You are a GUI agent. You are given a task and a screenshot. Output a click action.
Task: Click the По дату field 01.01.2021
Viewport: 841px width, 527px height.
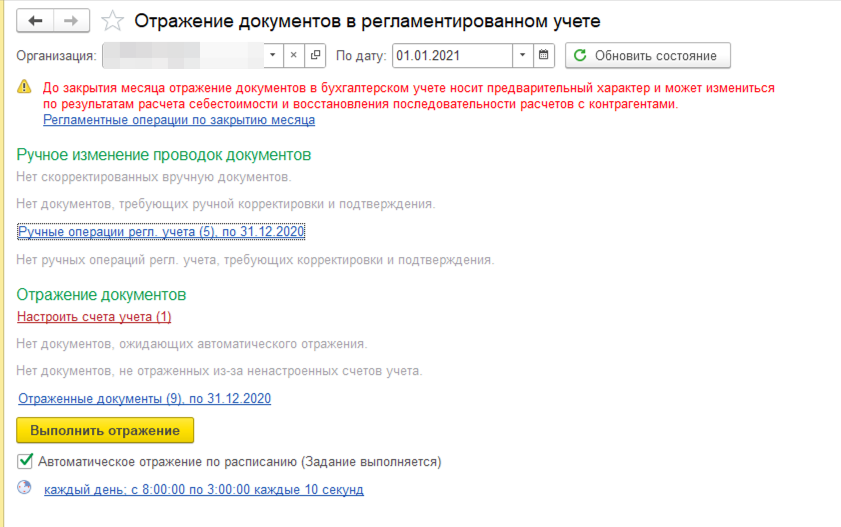pos(451,55)
